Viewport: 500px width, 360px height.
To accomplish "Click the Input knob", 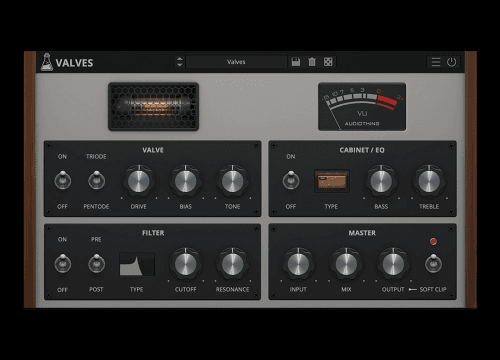I will pyautogui.click(x=298, y=264).
